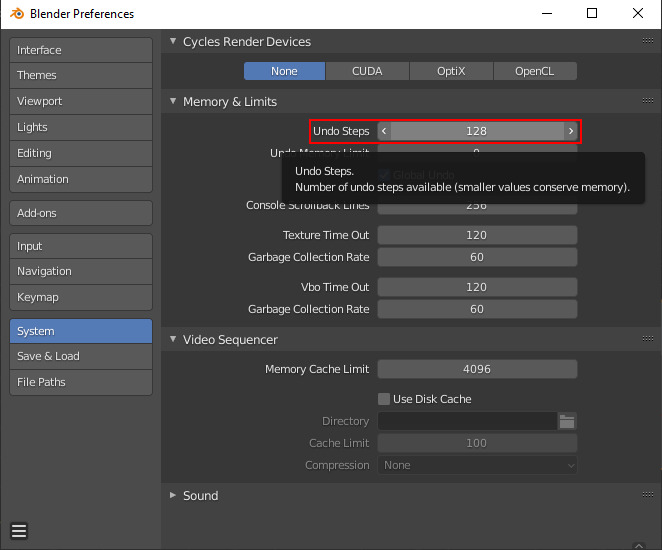Image resolution: width=662 pixels, height=550 pixels.
Task: Open the hamburger preferences menu
Action: pyautogui.click(x=19, y=531)
